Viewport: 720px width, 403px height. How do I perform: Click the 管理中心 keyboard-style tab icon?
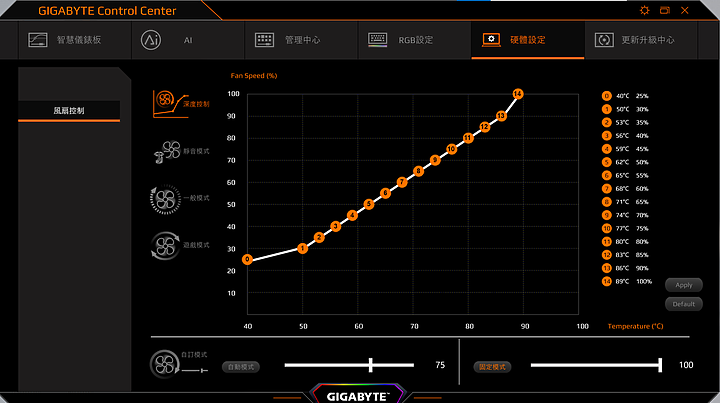264,40
